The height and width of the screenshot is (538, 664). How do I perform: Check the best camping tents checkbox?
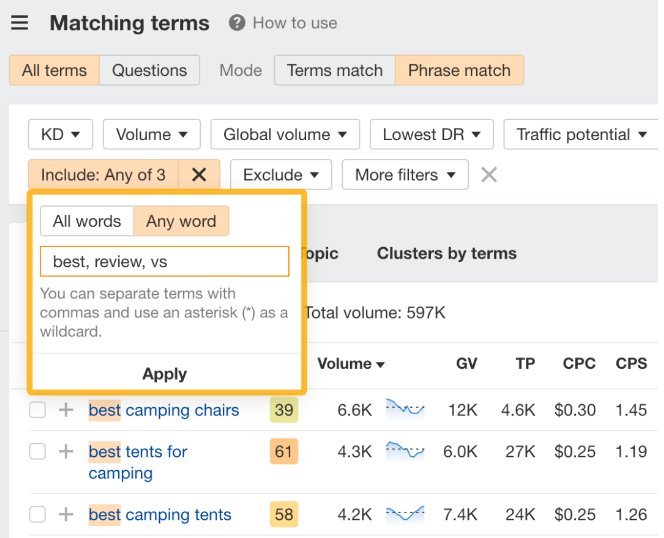click(37, 515)
